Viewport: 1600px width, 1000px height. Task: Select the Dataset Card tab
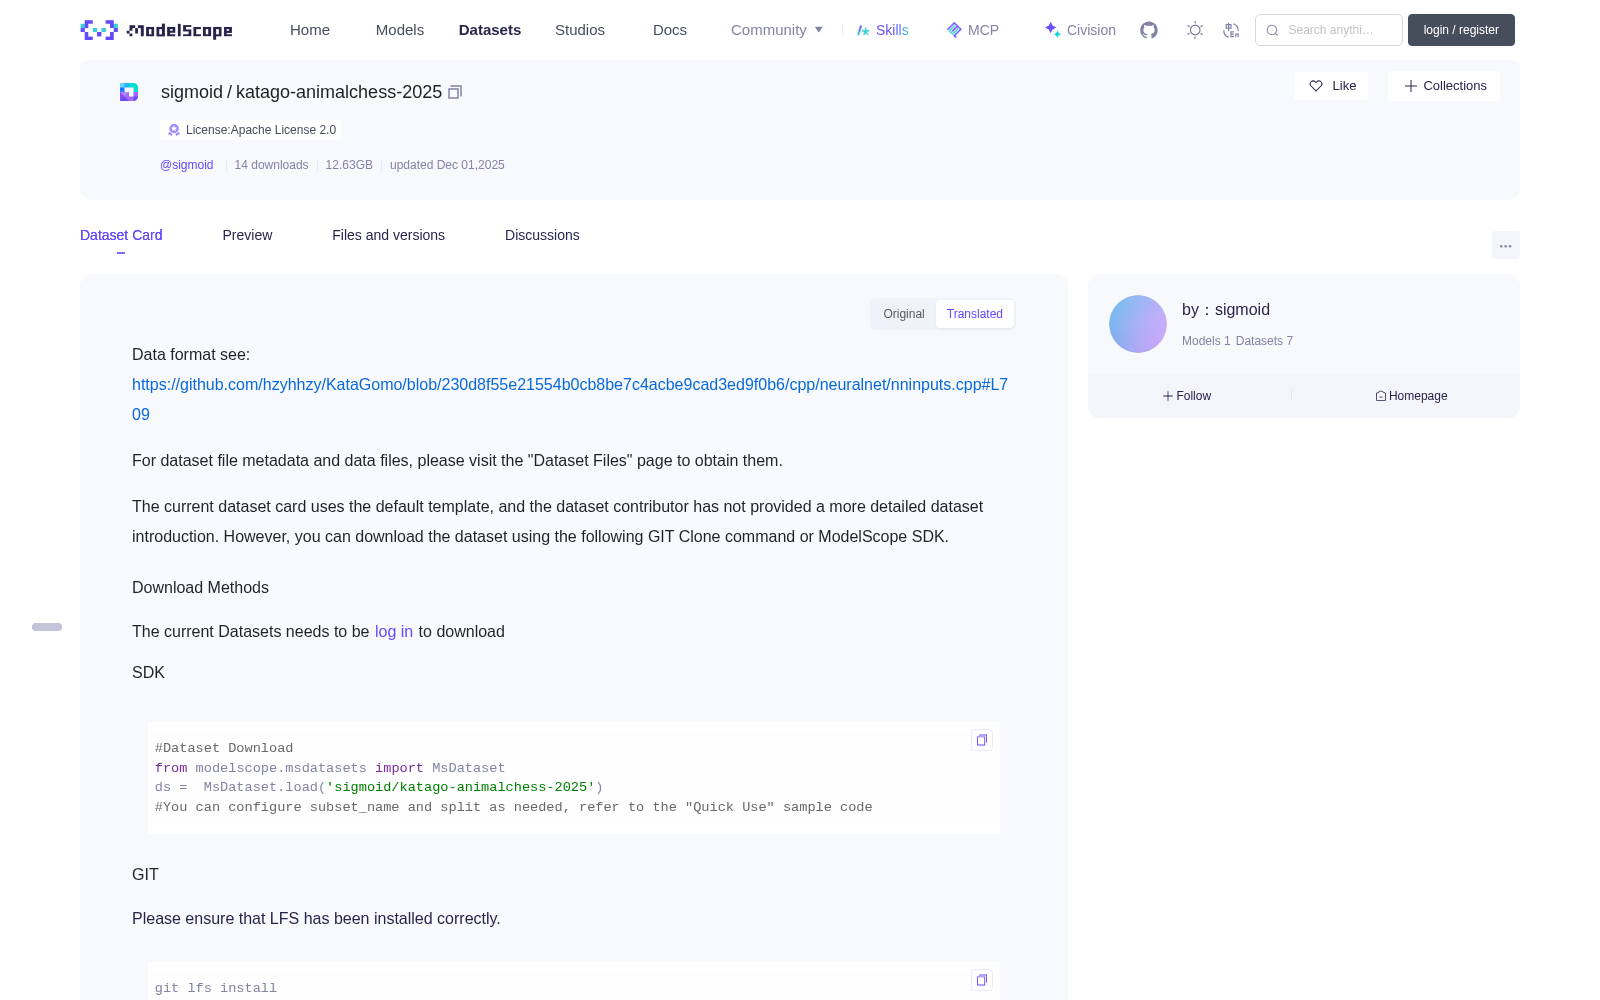tap(121, 235)
